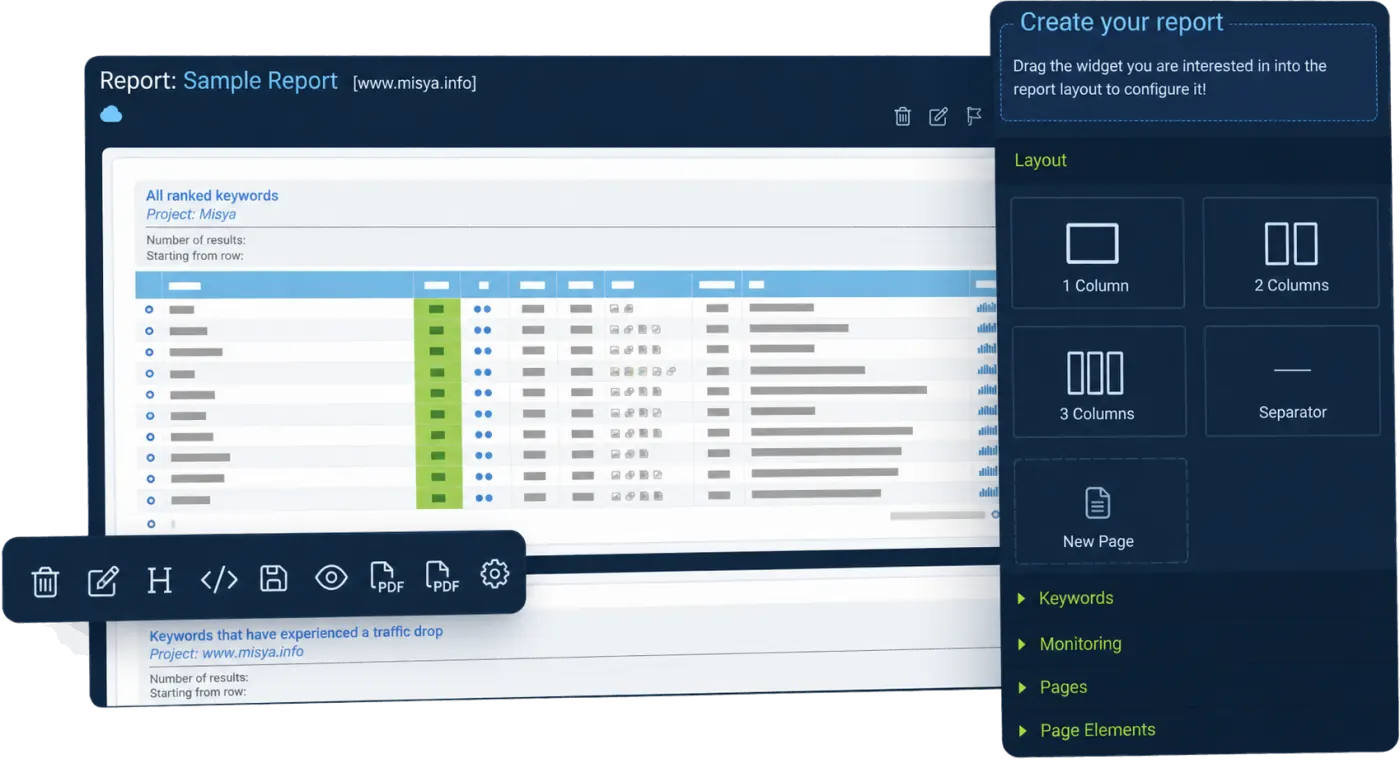This screenshot has height=764, width=1400.
Task: Select the Separator layout widget
Action: pos(1292,380)
